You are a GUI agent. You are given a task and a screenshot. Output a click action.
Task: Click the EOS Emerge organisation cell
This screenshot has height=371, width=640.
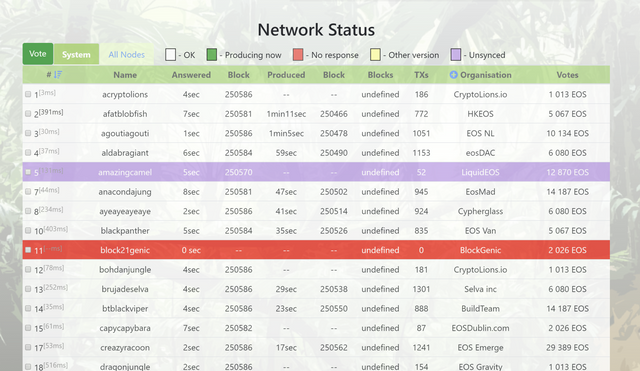(x=480, y=348)
